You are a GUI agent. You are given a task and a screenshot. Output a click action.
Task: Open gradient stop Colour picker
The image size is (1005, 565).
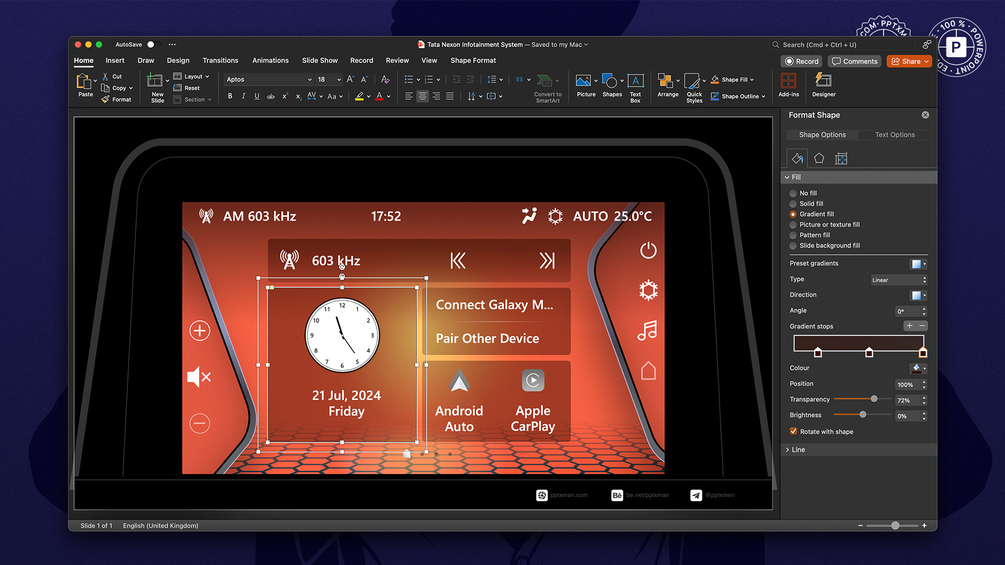[918, 368]
